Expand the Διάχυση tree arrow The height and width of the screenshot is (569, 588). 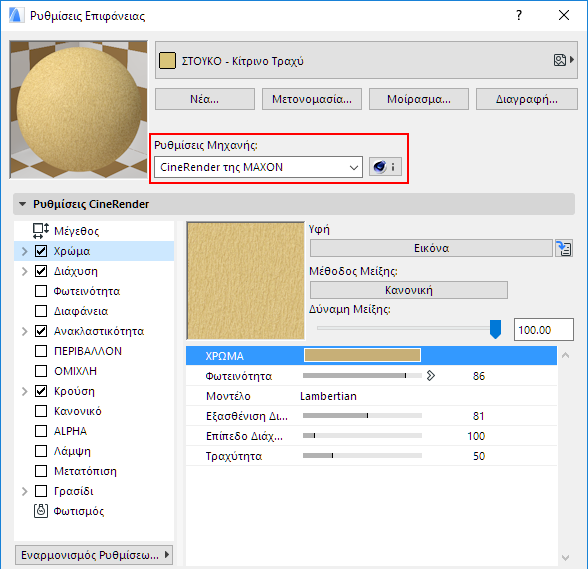point(25,271)
